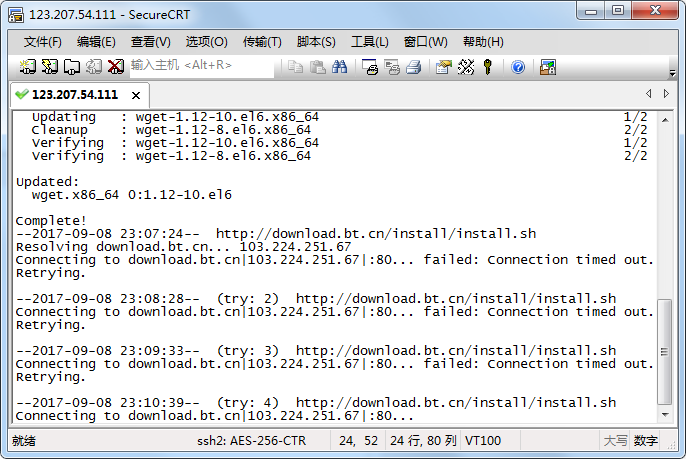Click the 大写 caps lock indicator
This screenshot has width=686, height=459.
[615, 441]
